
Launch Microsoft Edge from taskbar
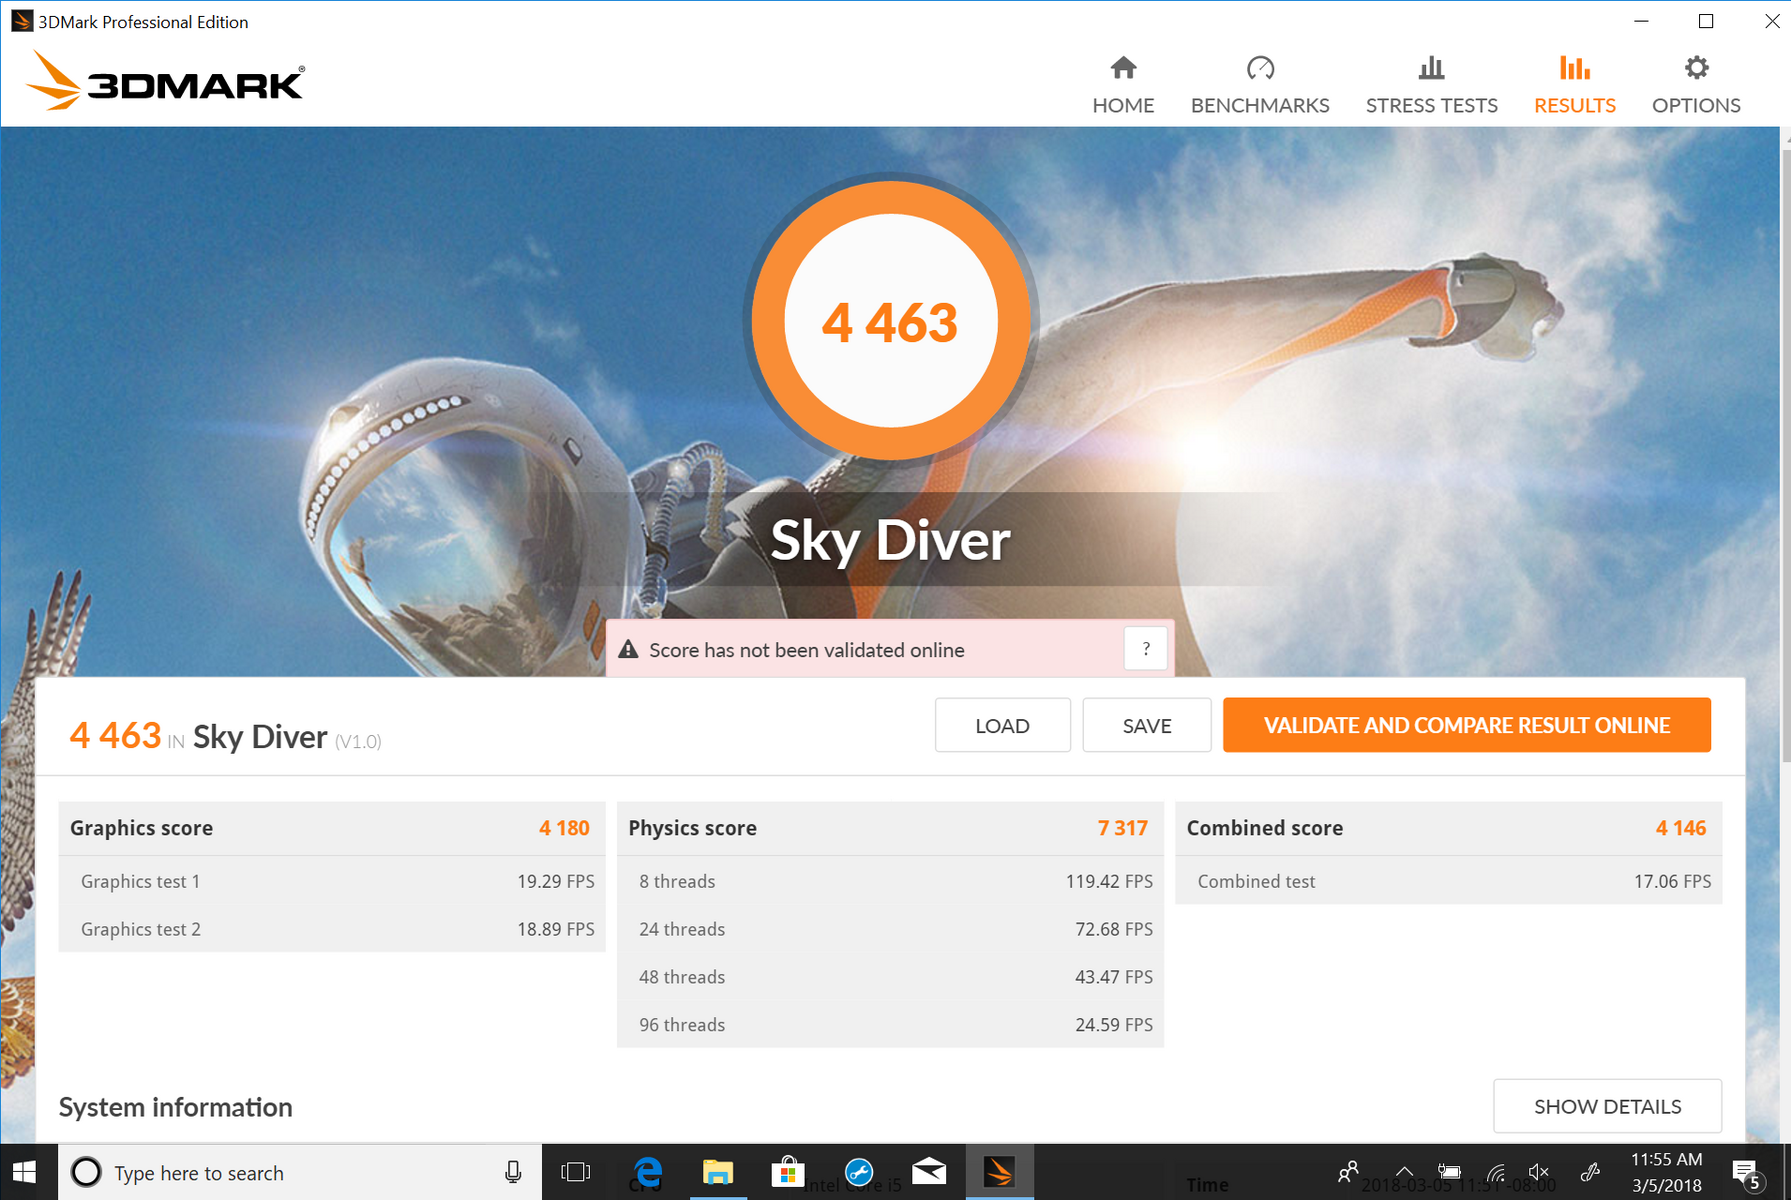point(648,1172)
